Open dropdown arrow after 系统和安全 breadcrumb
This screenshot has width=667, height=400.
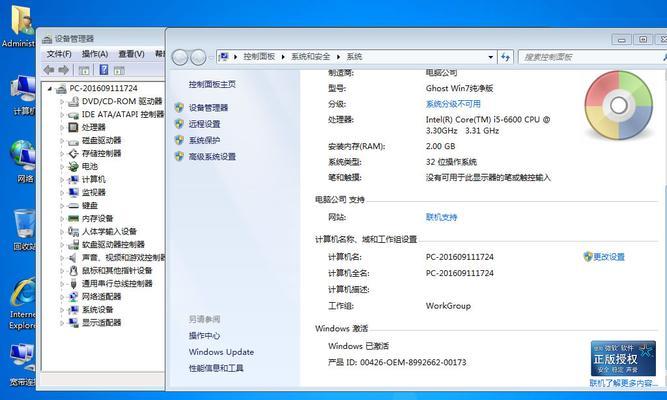point(338,57)
